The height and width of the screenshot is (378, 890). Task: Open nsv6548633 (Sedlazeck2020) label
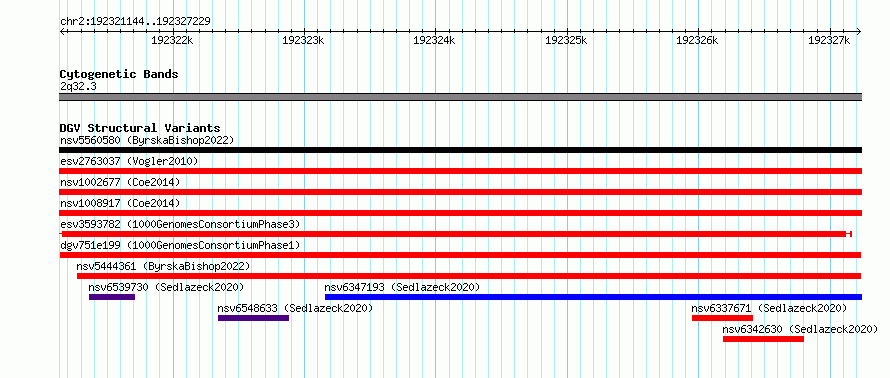pos(295,308)
